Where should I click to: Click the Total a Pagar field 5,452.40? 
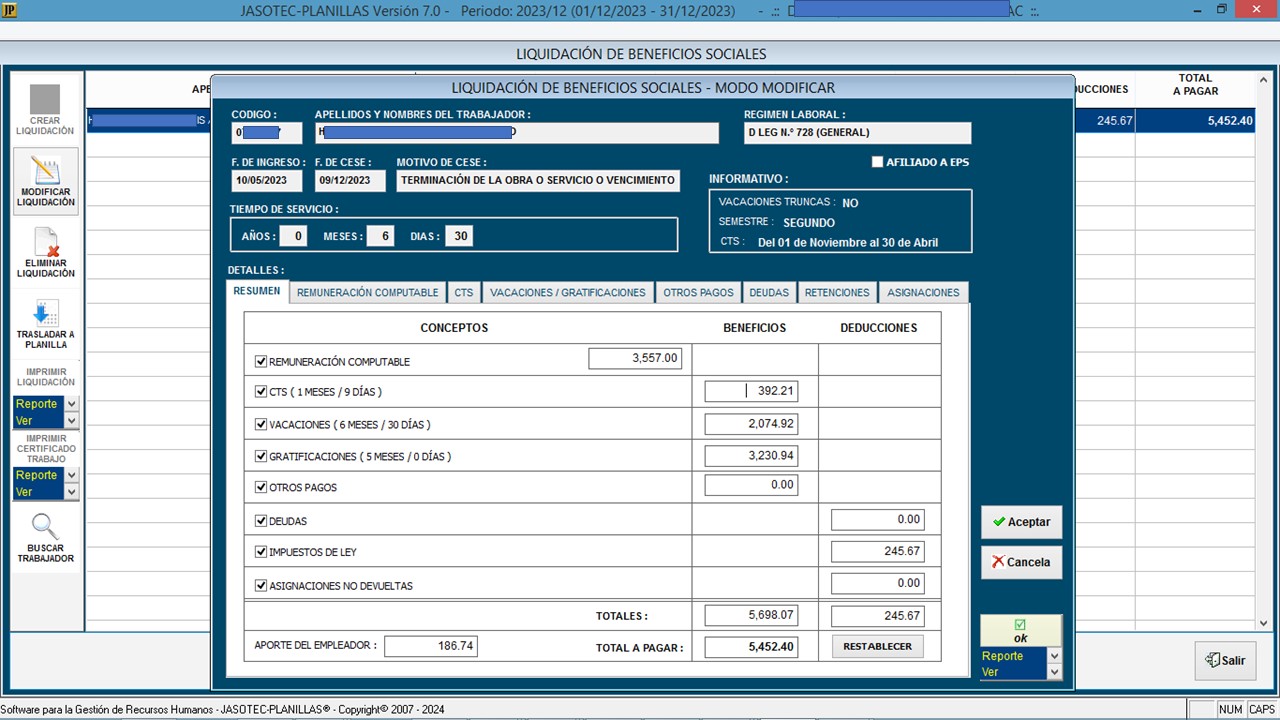coord(751,647)
